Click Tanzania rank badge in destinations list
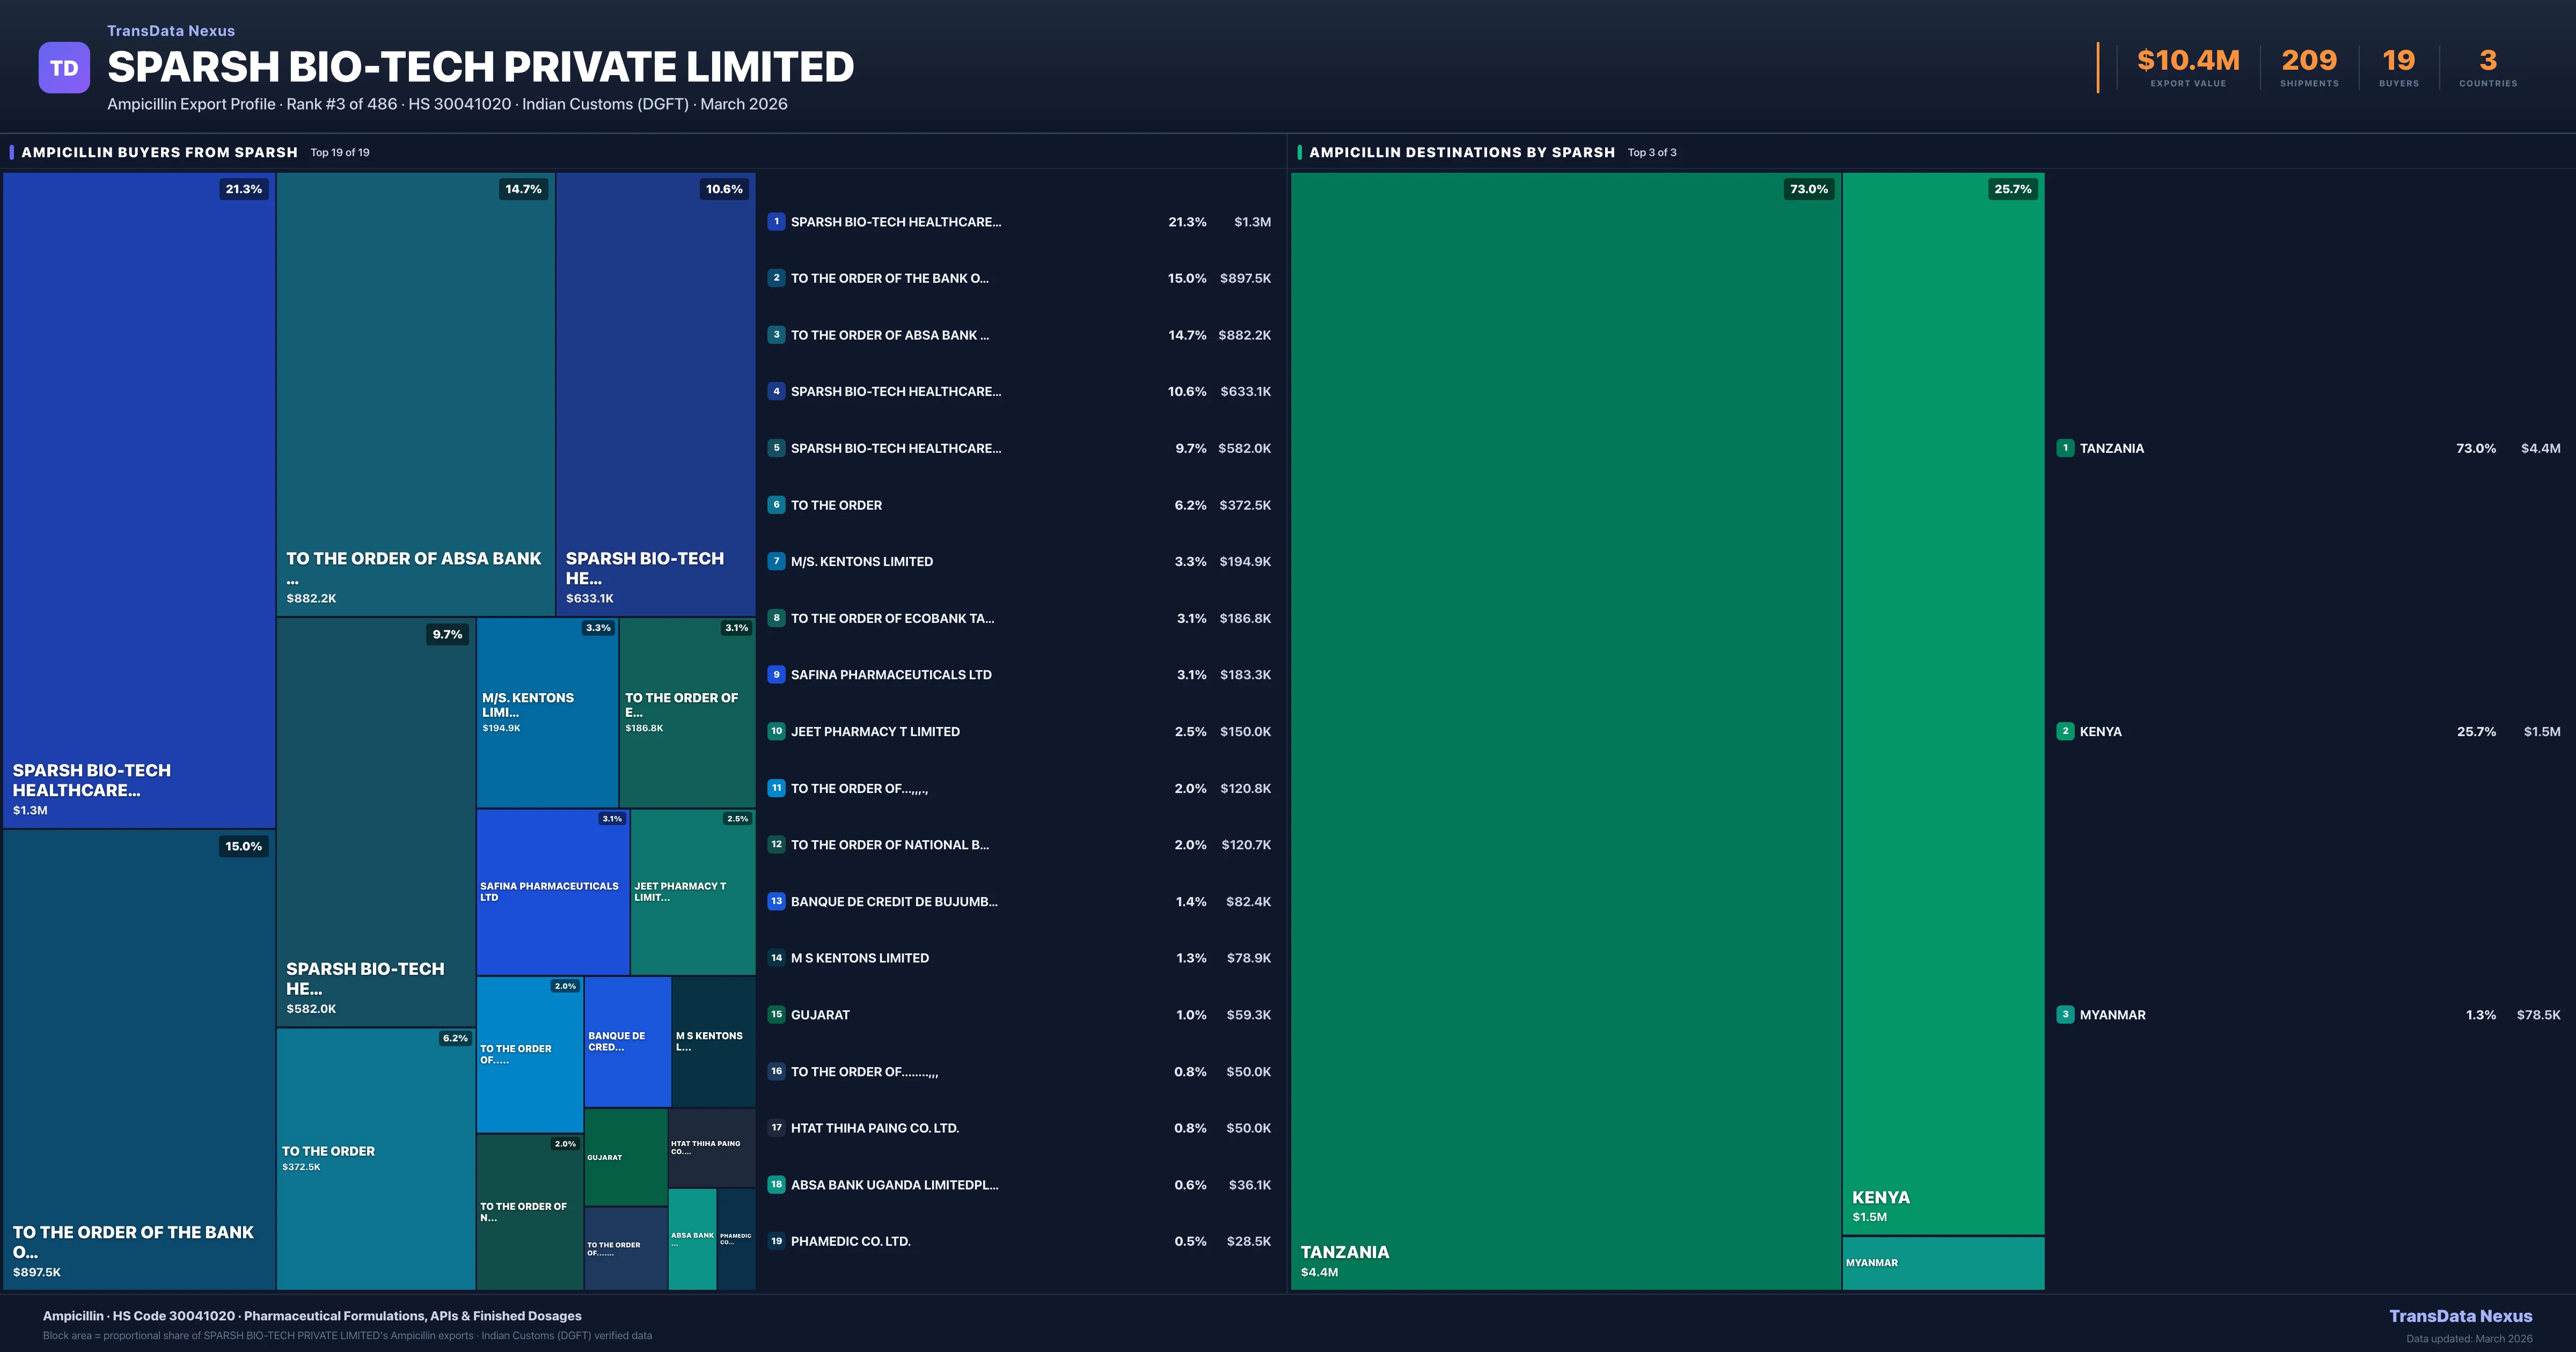The height and width of the screenshot is (1352, 2576). click(x=2065, y=448)
